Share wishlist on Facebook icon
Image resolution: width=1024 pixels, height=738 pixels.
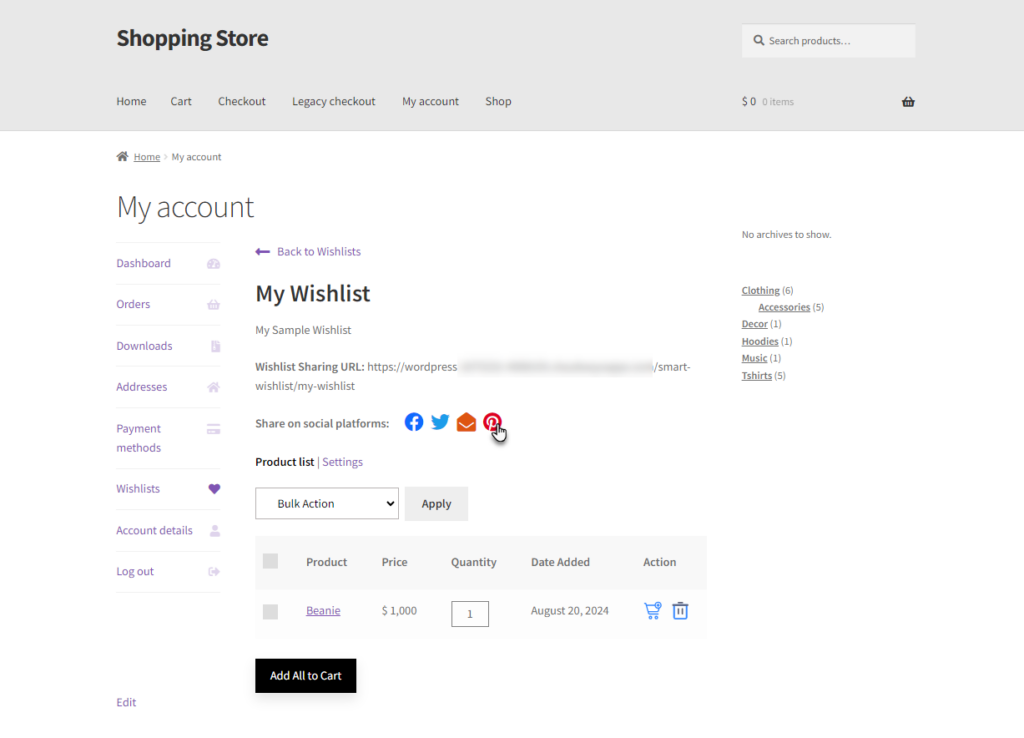coord(413,422)
